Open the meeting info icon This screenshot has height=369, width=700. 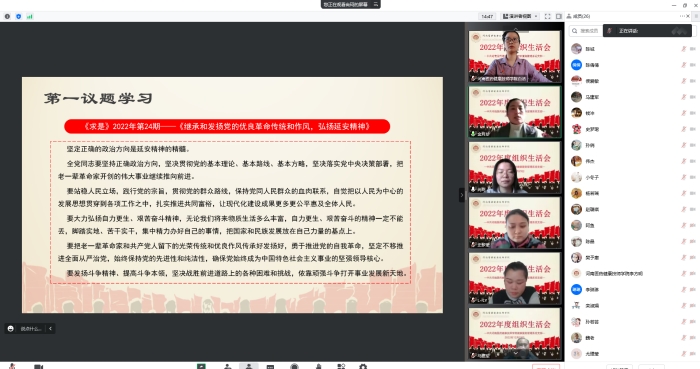pyautogui.click(x=7, y=17)
